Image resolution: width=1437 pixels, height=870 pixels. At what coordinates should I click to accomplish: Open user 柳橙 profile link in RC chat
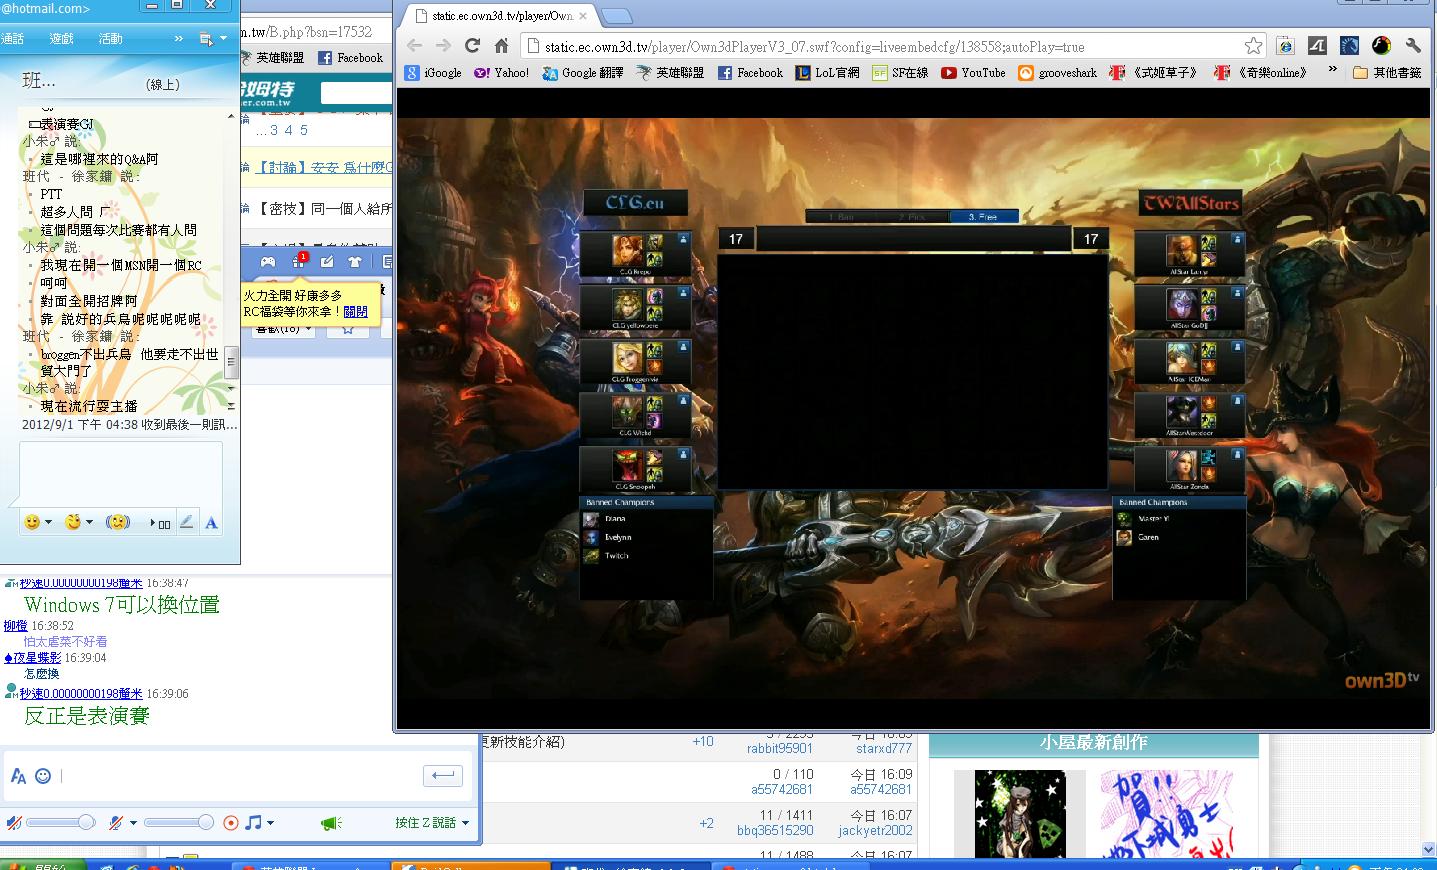click(15, 626)
